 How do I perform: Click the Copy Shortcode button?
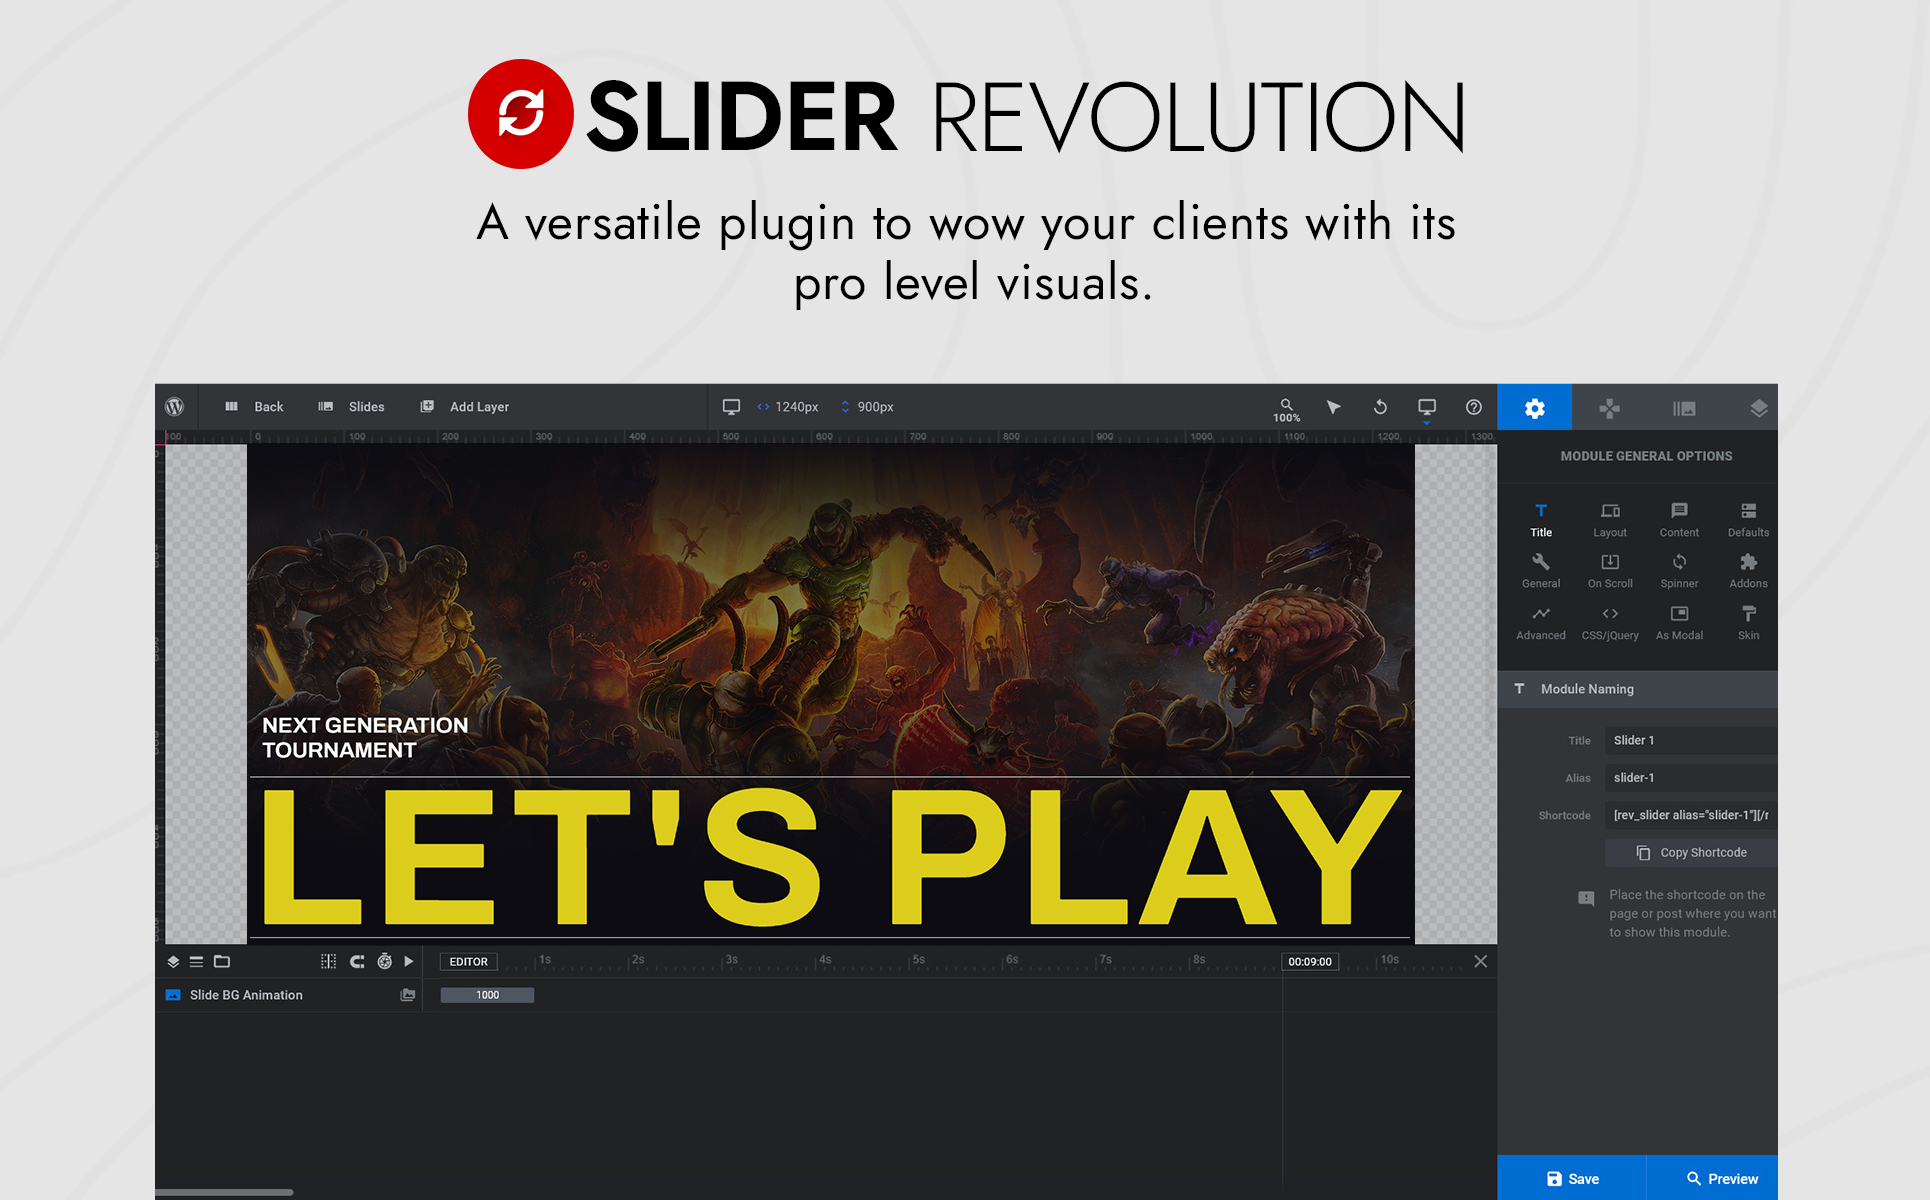[x=1691, y=853]
